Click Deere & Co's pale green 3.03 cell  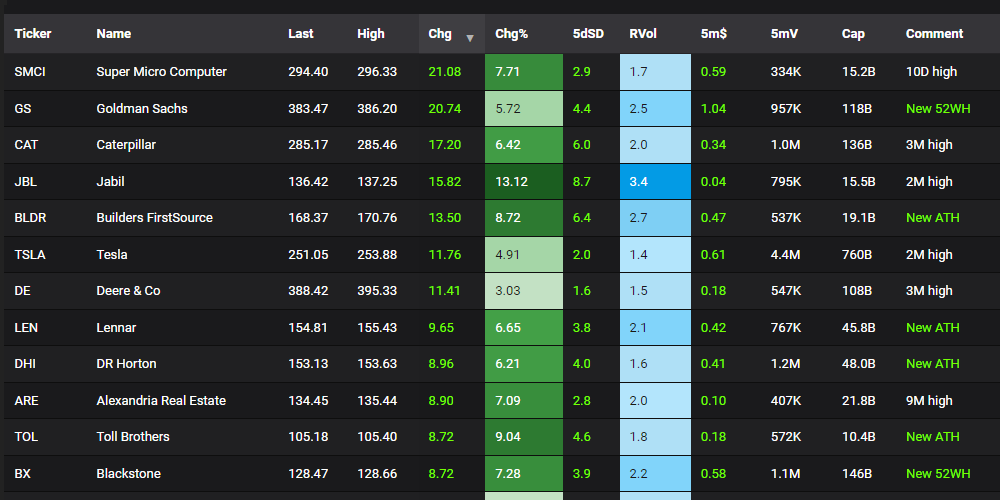click(x=523, y=291)
